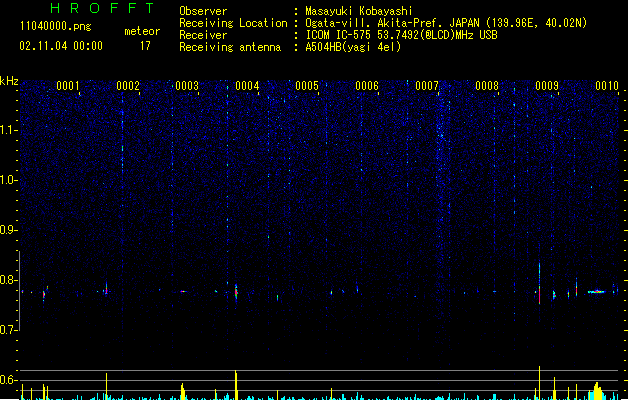
Task: Click the 0.6 kHz axis label
Action: click(8, 380)
